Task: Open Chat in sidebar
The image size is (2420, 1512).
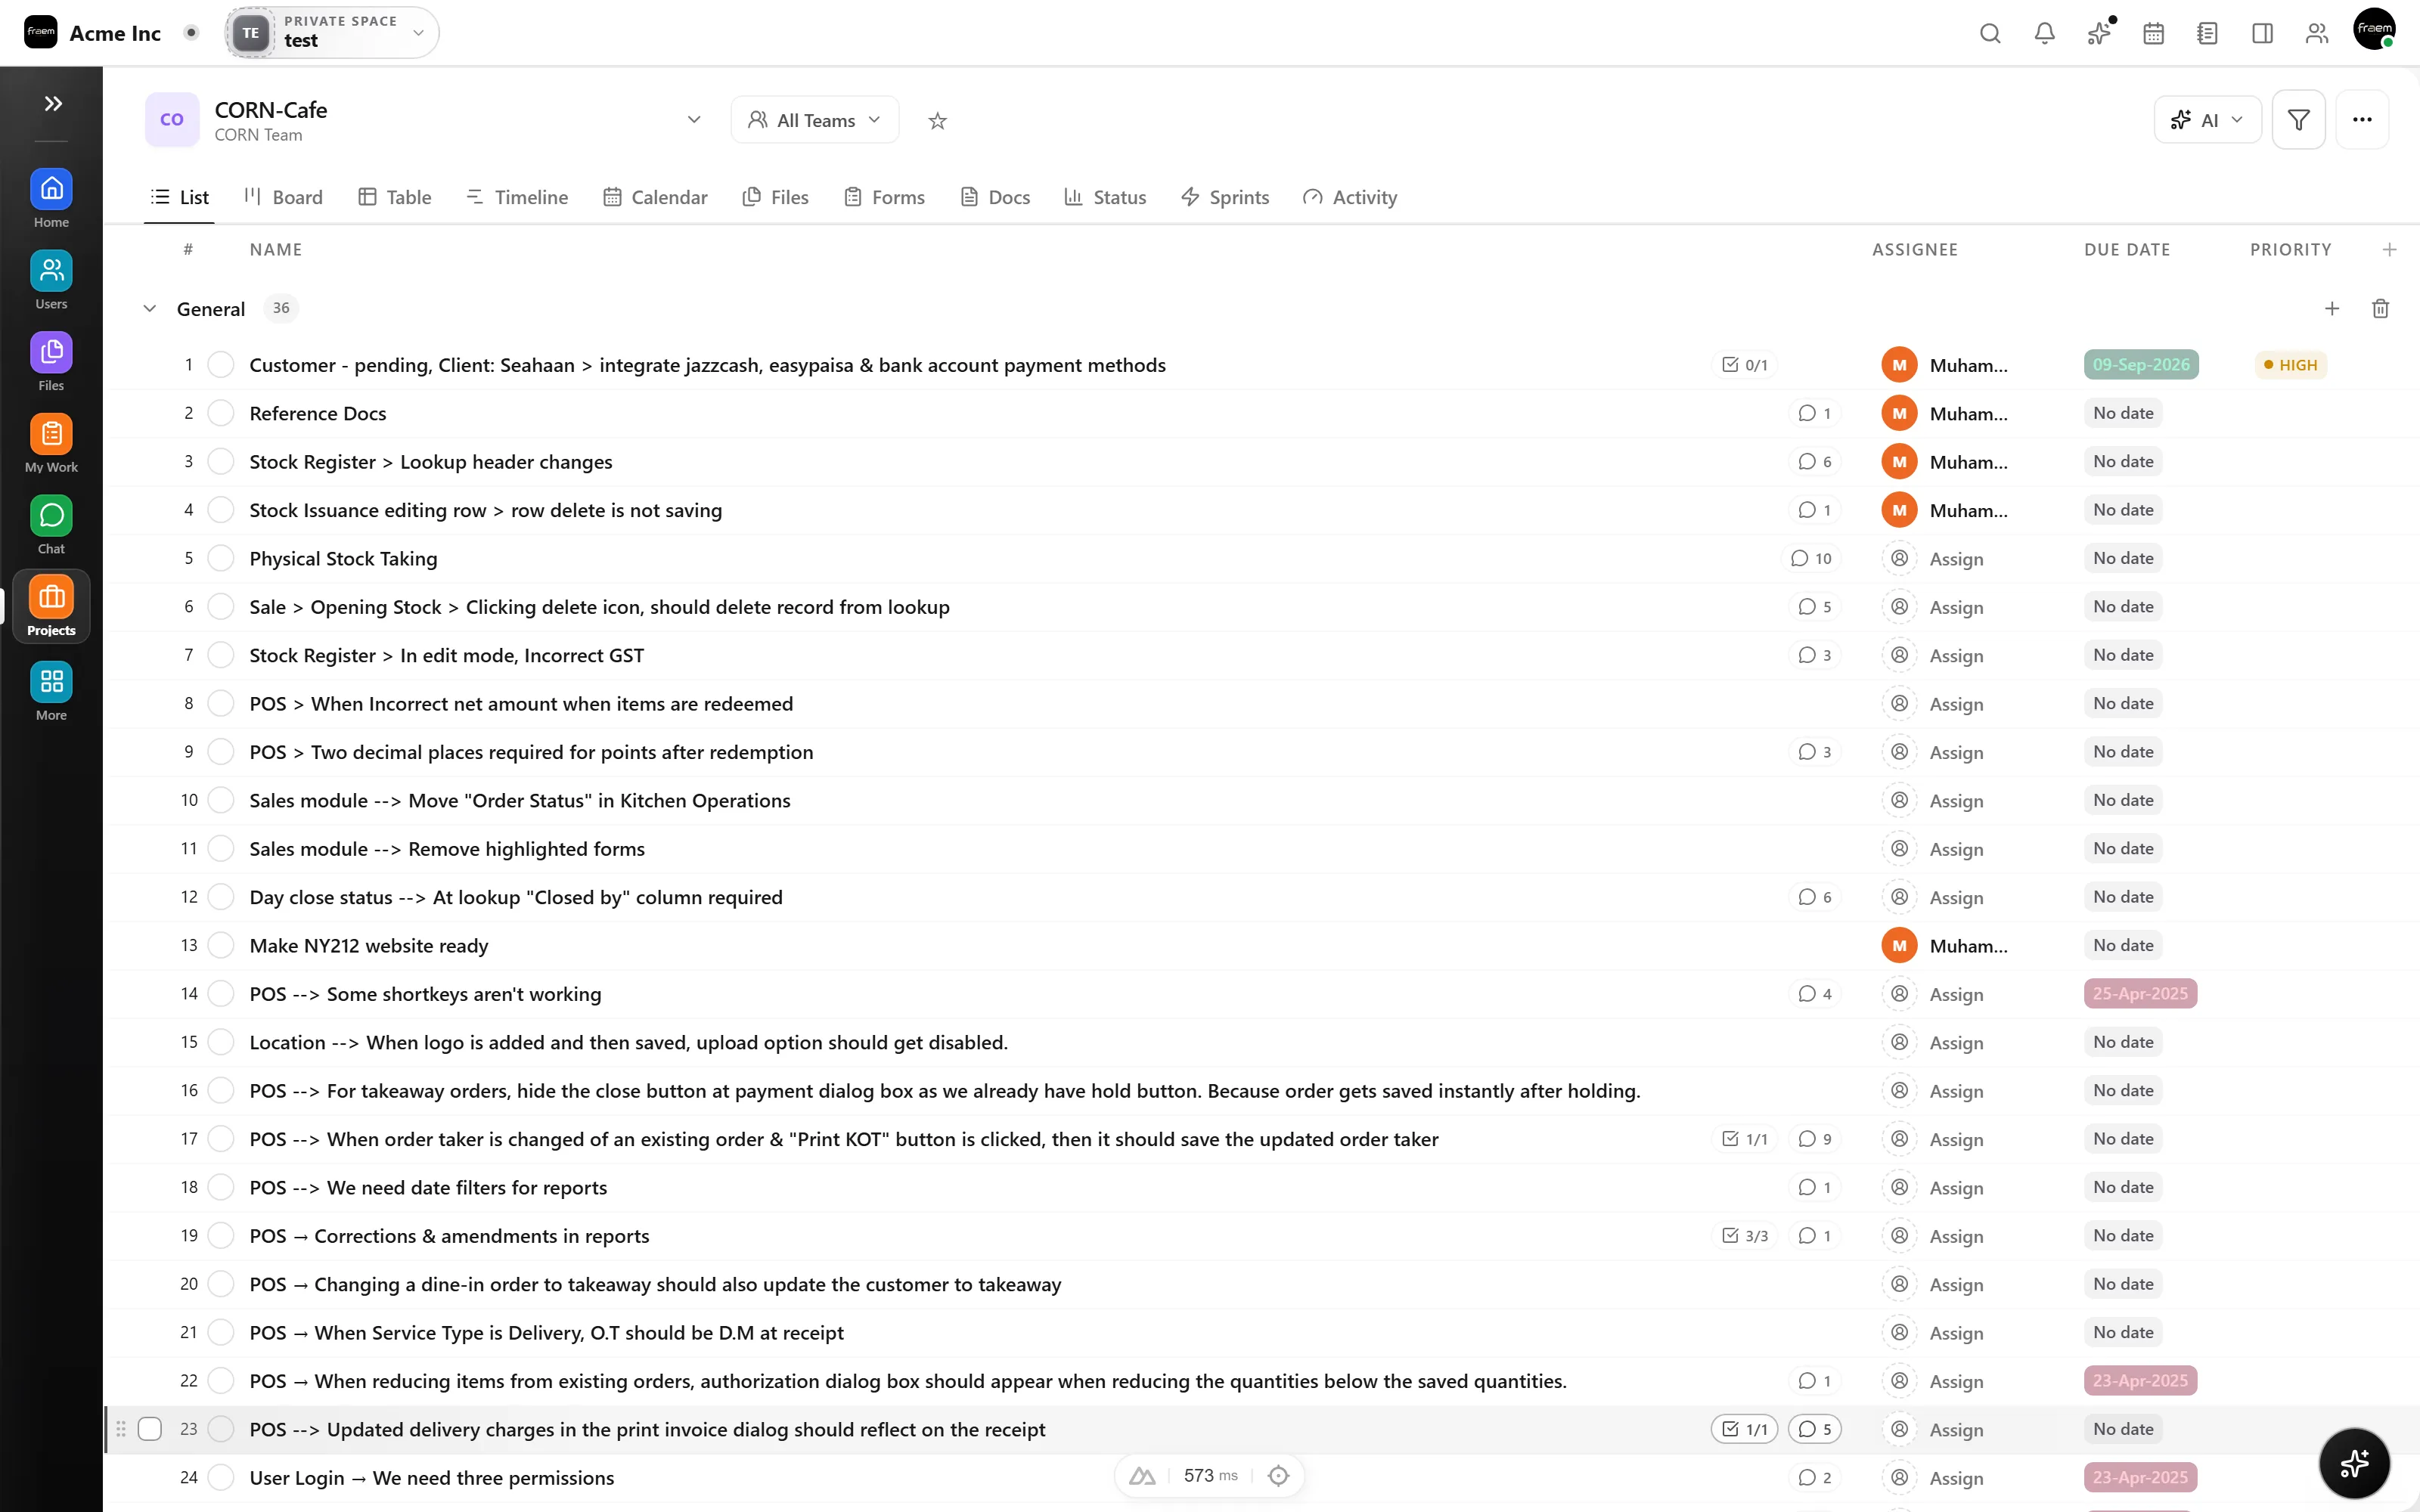Action: (51, 525)
